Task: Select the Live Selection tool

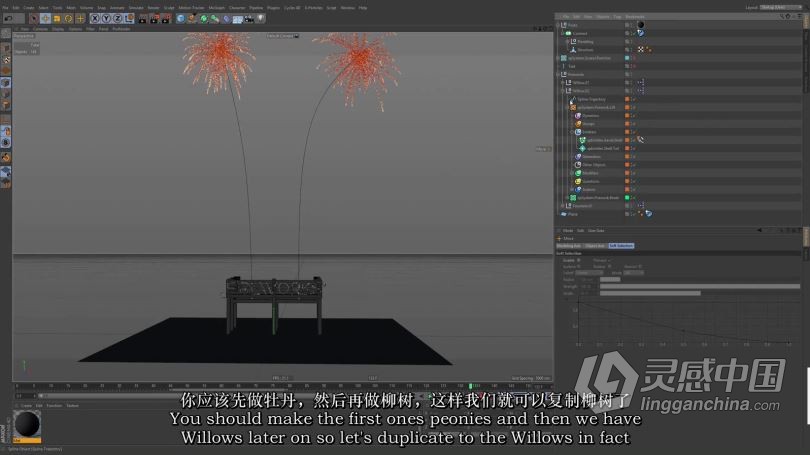Action: point(34,19)
